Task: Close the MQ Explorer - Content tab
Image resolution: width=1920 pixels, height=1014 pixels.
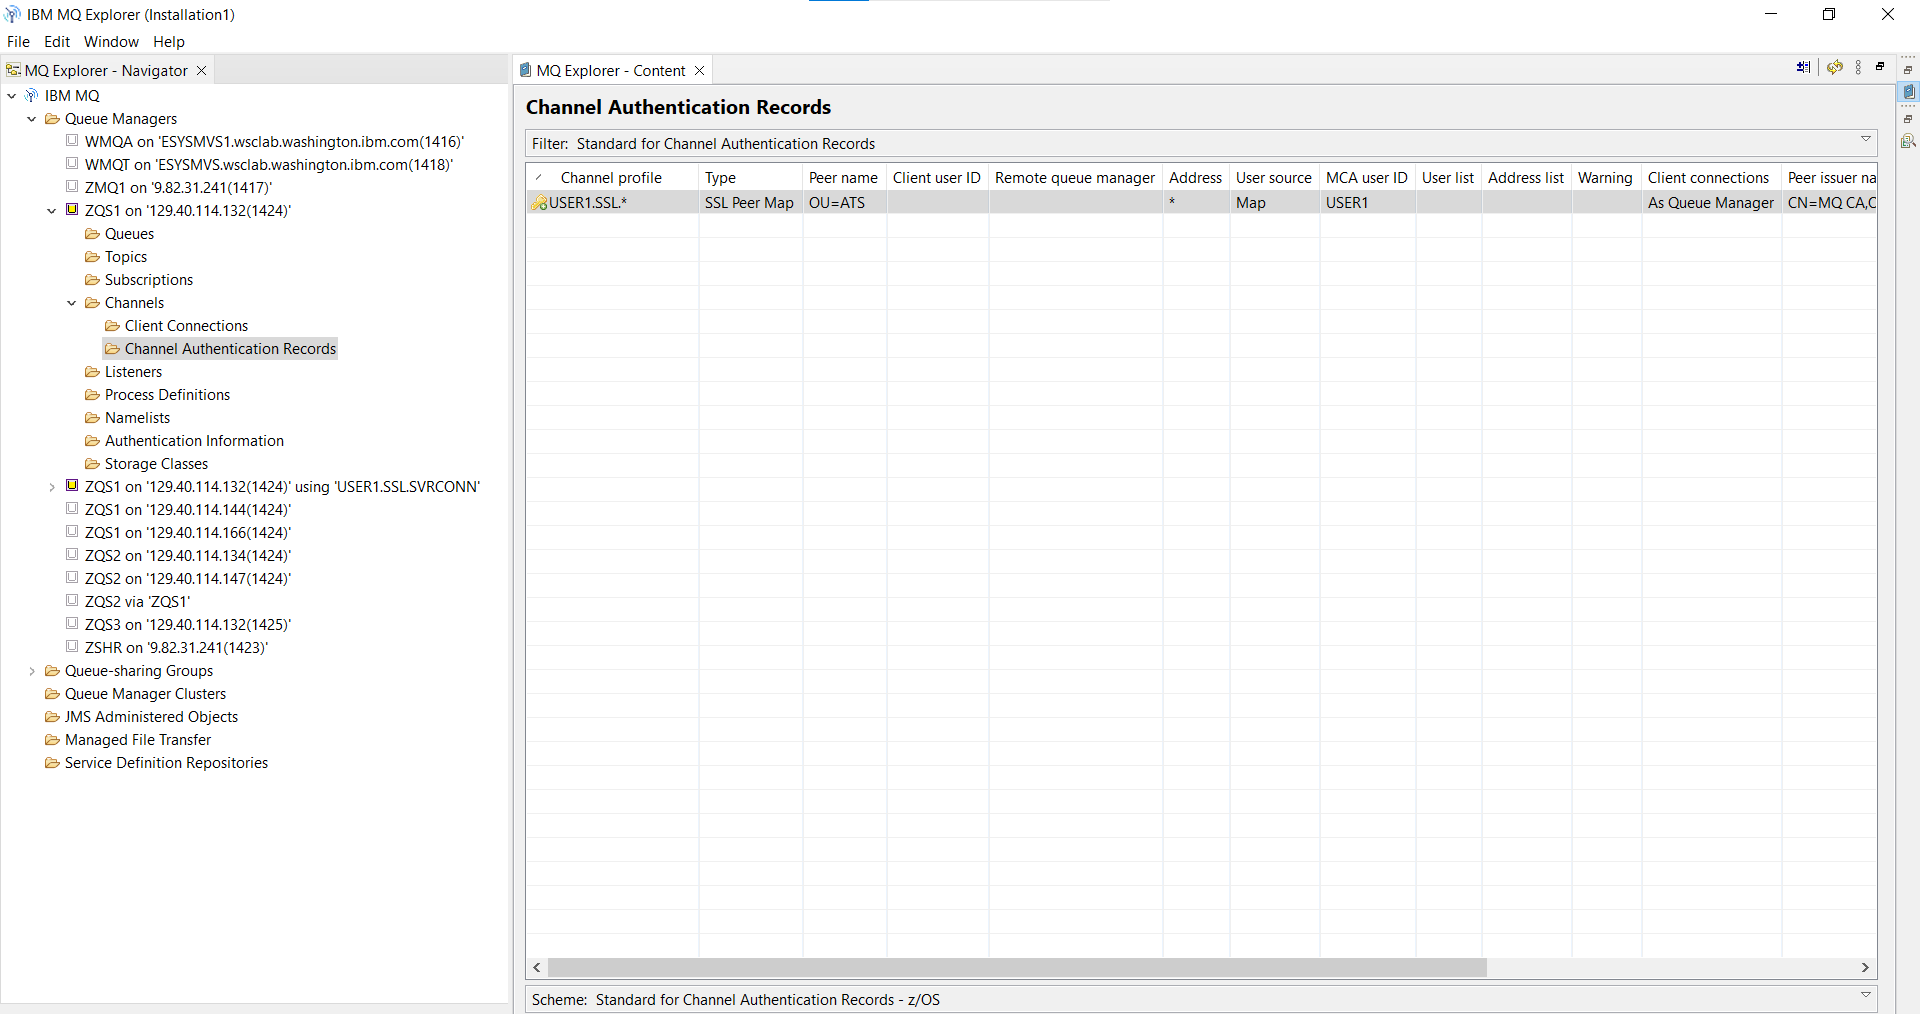Action: click(x=700, y=71)
